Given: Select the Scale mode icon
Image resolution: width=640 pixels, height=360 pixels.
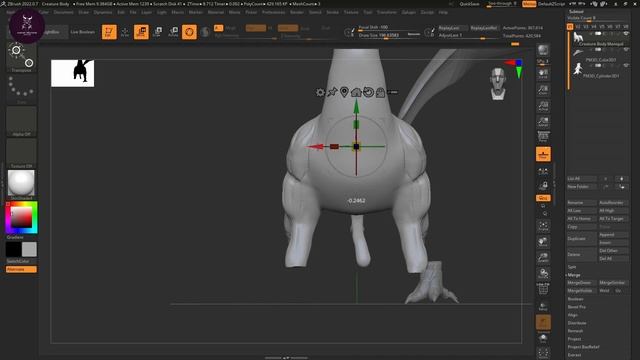Looking at the screenshot, I should coord(158,32).
